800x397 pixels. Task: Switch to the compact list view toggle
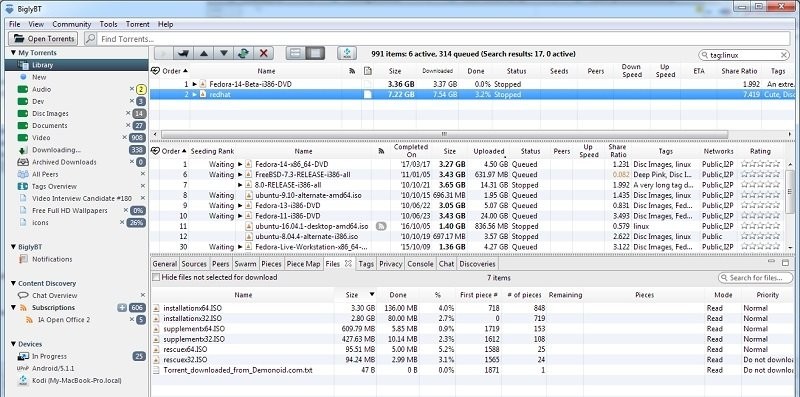295,53
